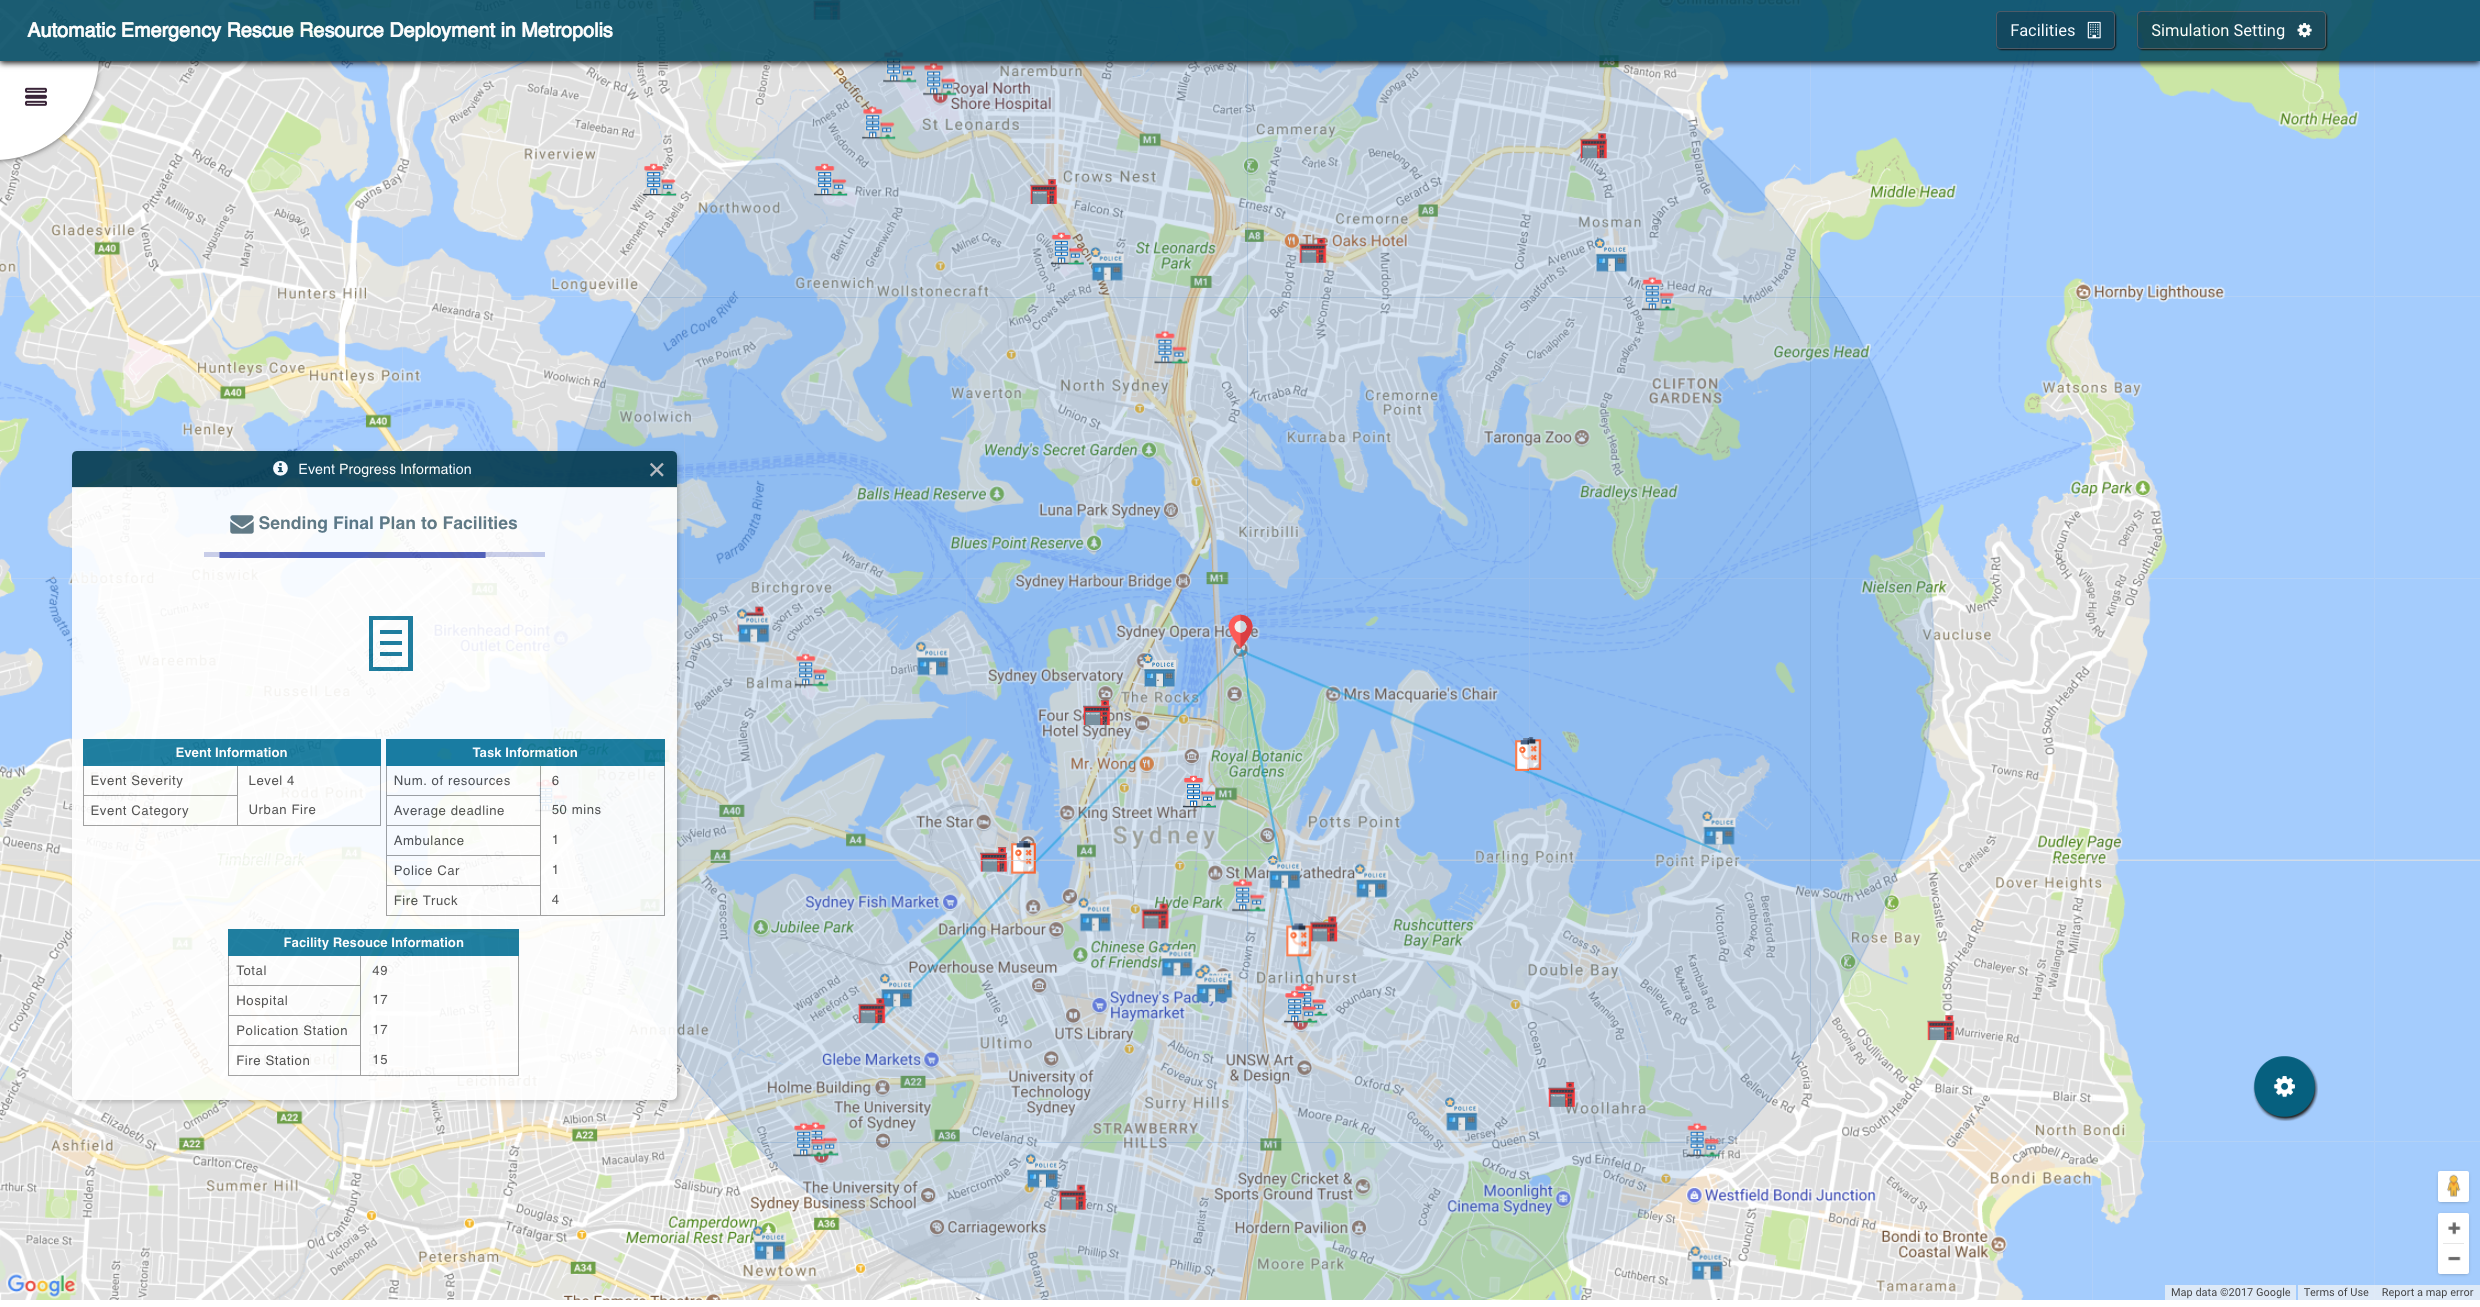
Task: Click the round gear floating button
Action: [x=2284, y=1087]
